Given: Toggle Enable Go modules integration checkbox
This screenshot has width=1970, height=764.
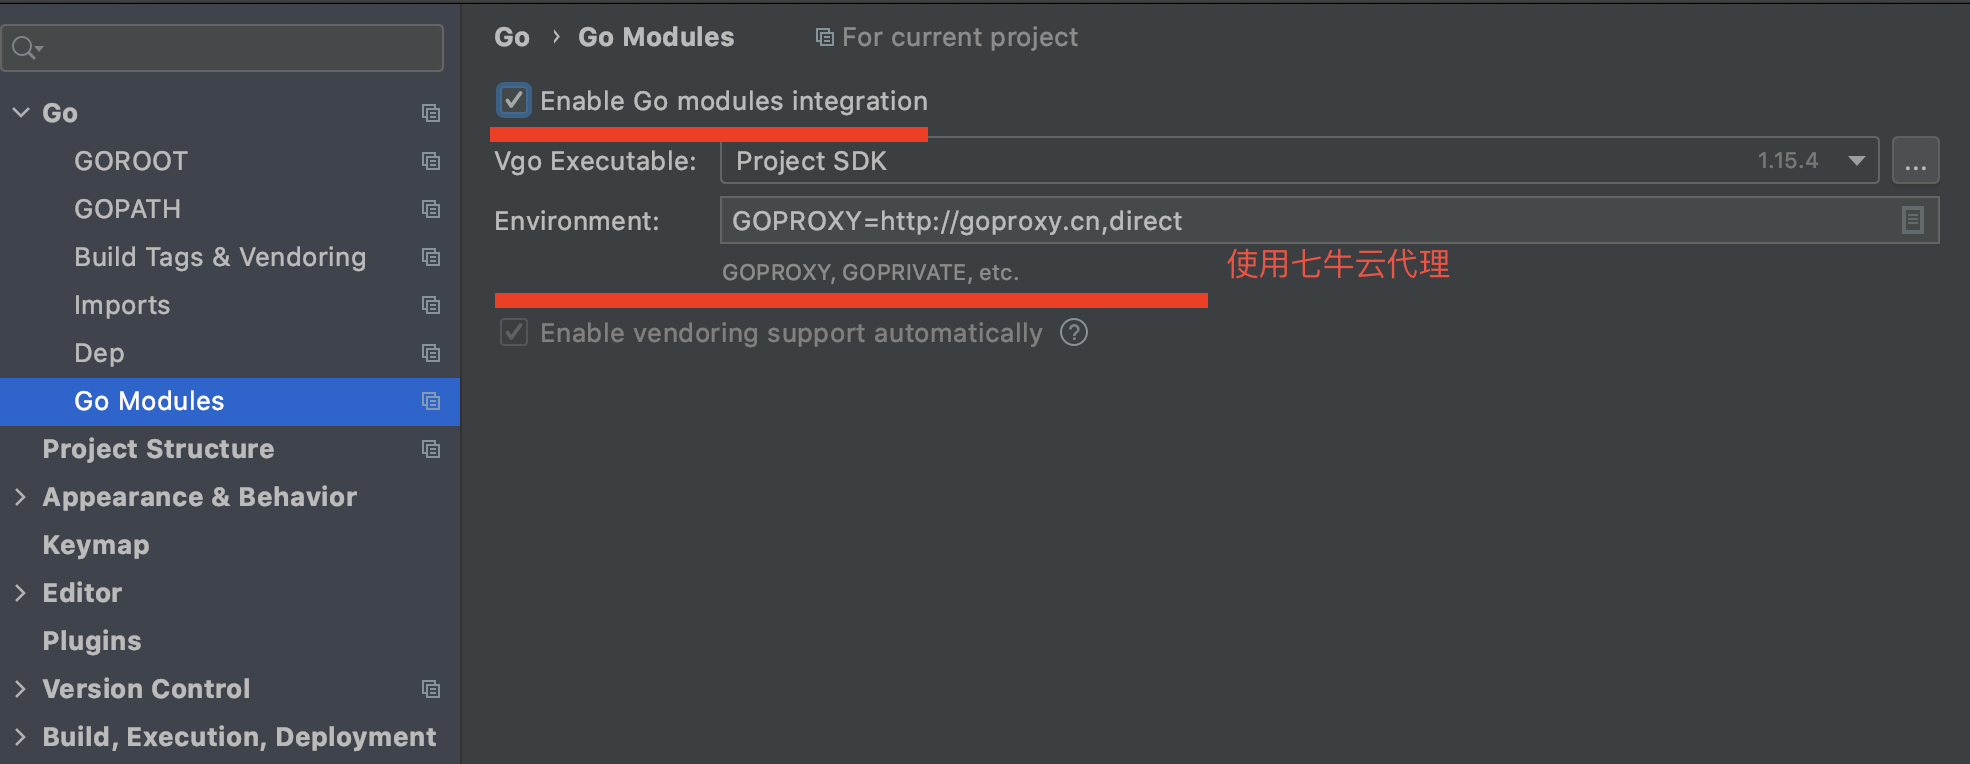Looking at the screenshot, I should [514, 100].
